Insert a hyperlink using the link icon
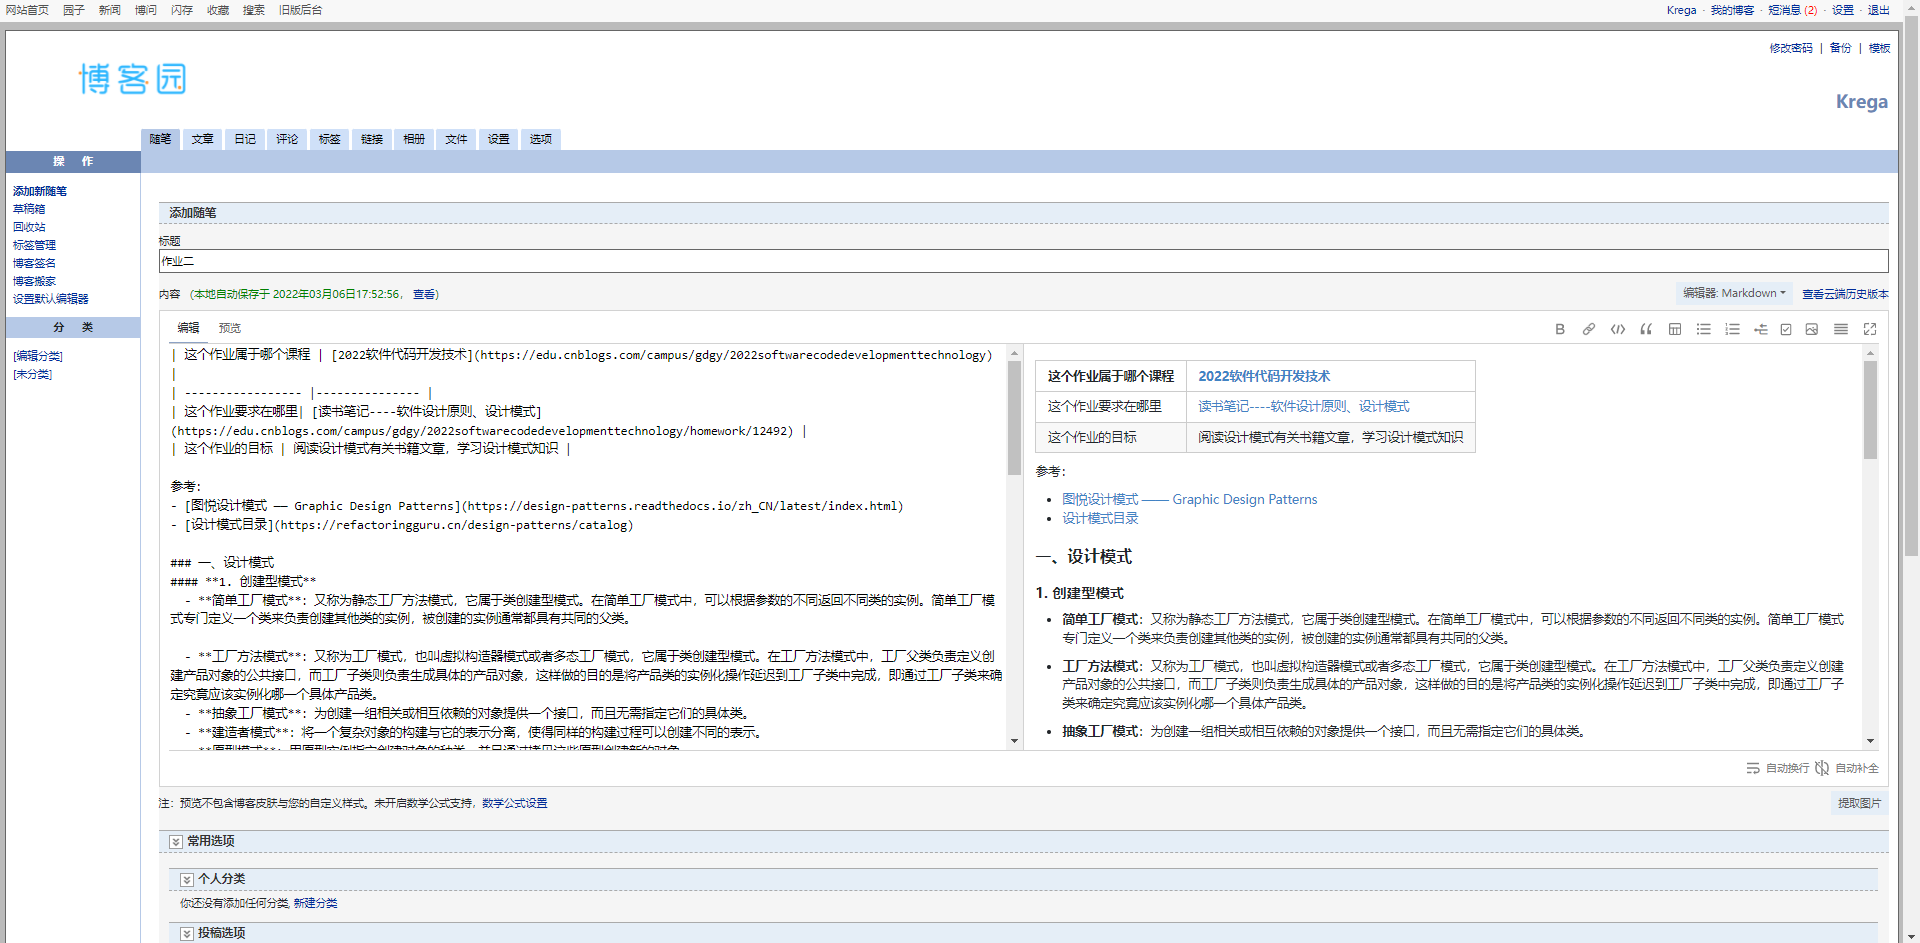Screen dimensions: 1920x943 pyautogui.click(x=1589, y=329)
